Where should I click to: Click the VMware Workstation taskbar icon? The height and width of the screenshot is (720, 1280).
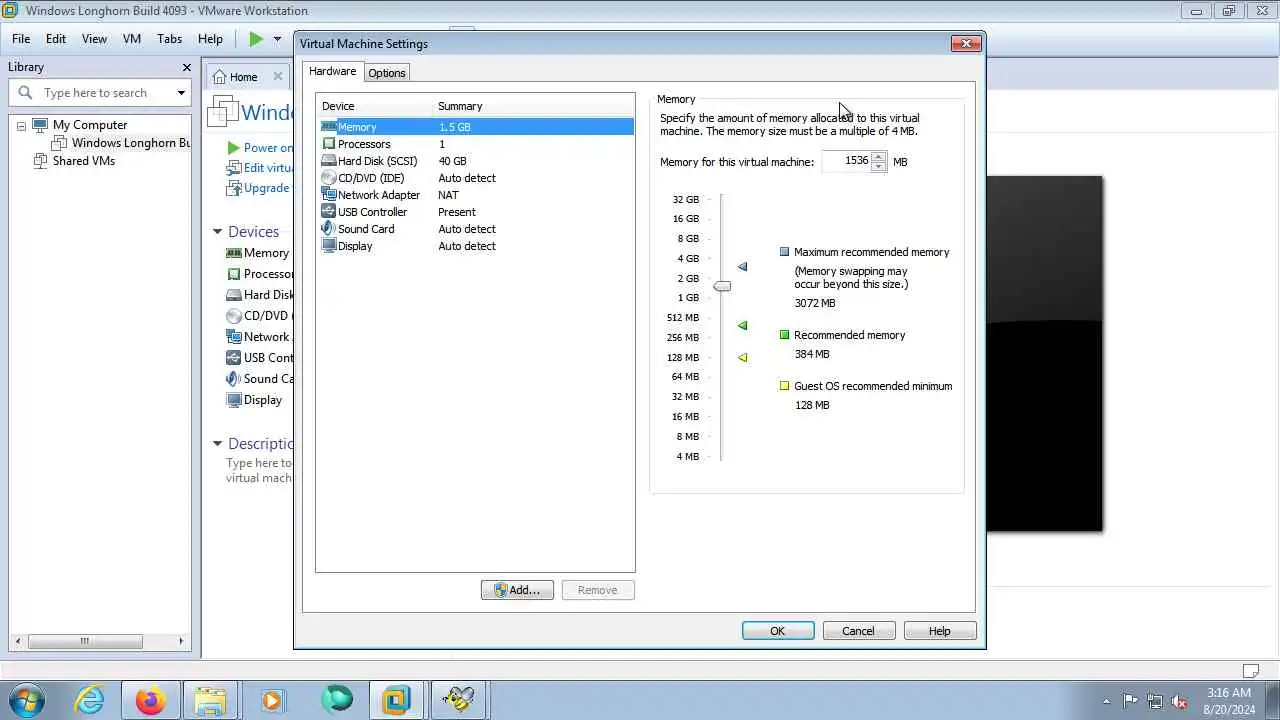pyautogui.click(x=396, y=700)
